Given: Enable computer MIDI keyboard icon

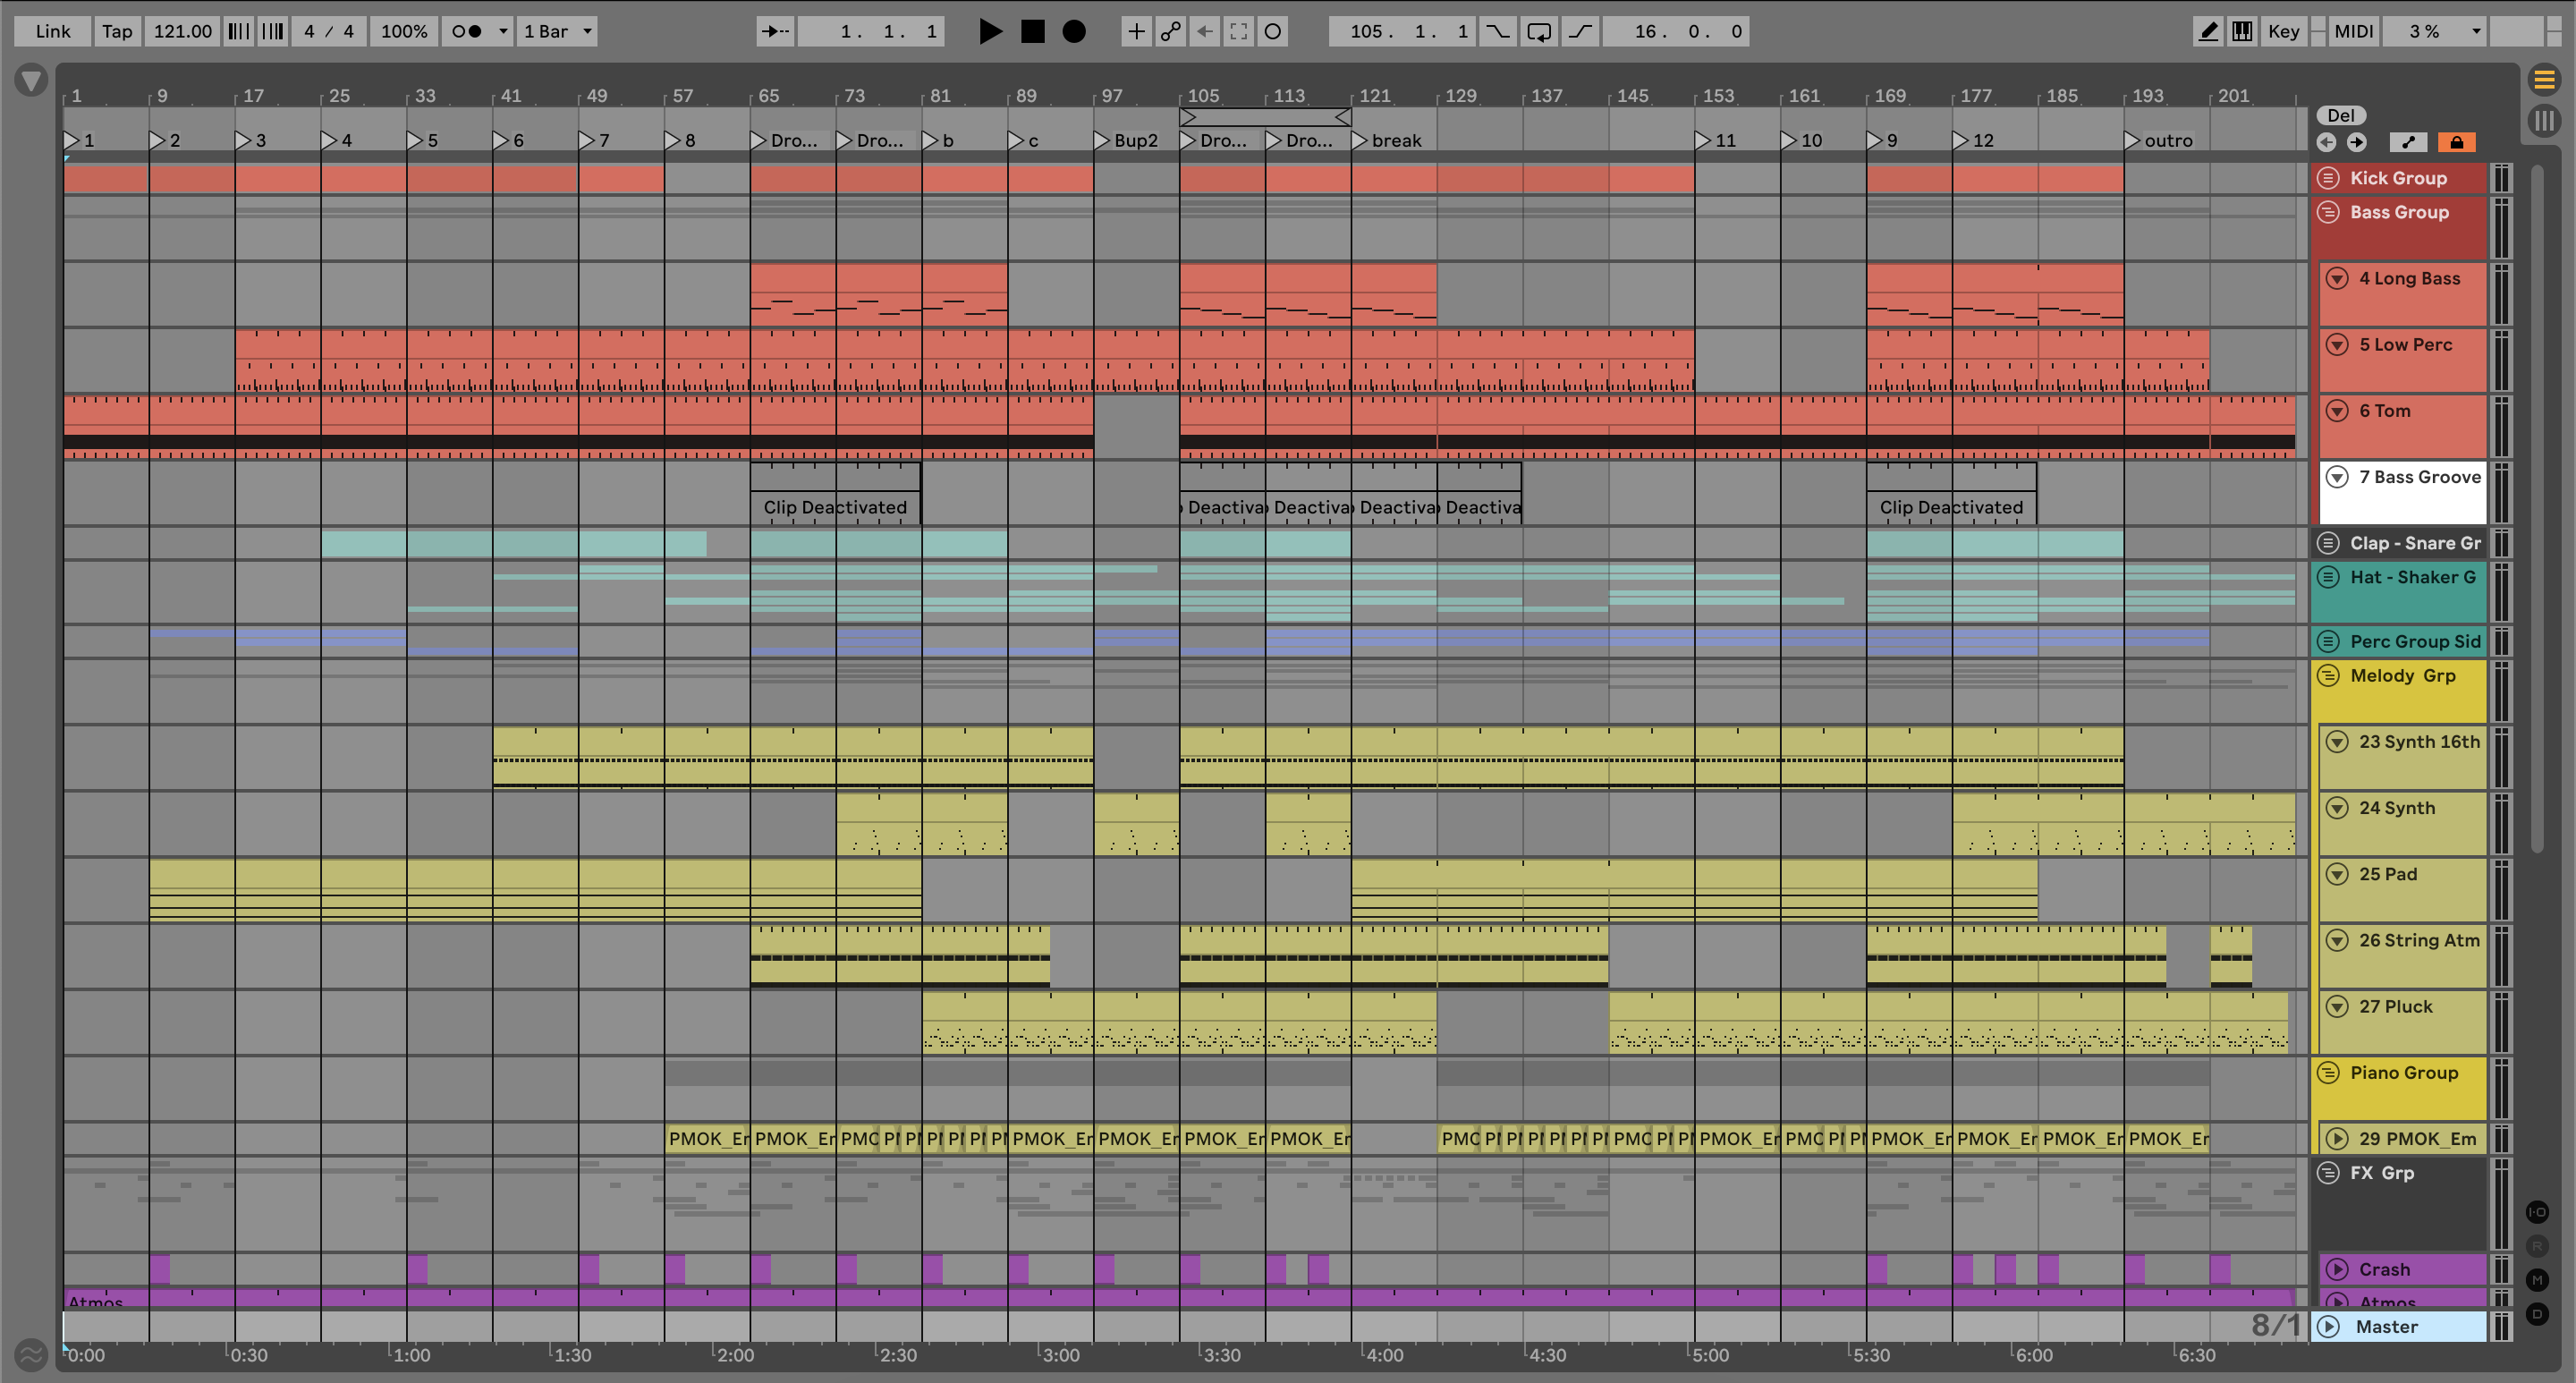Looking at the screenshot, I should point(2242,31).
